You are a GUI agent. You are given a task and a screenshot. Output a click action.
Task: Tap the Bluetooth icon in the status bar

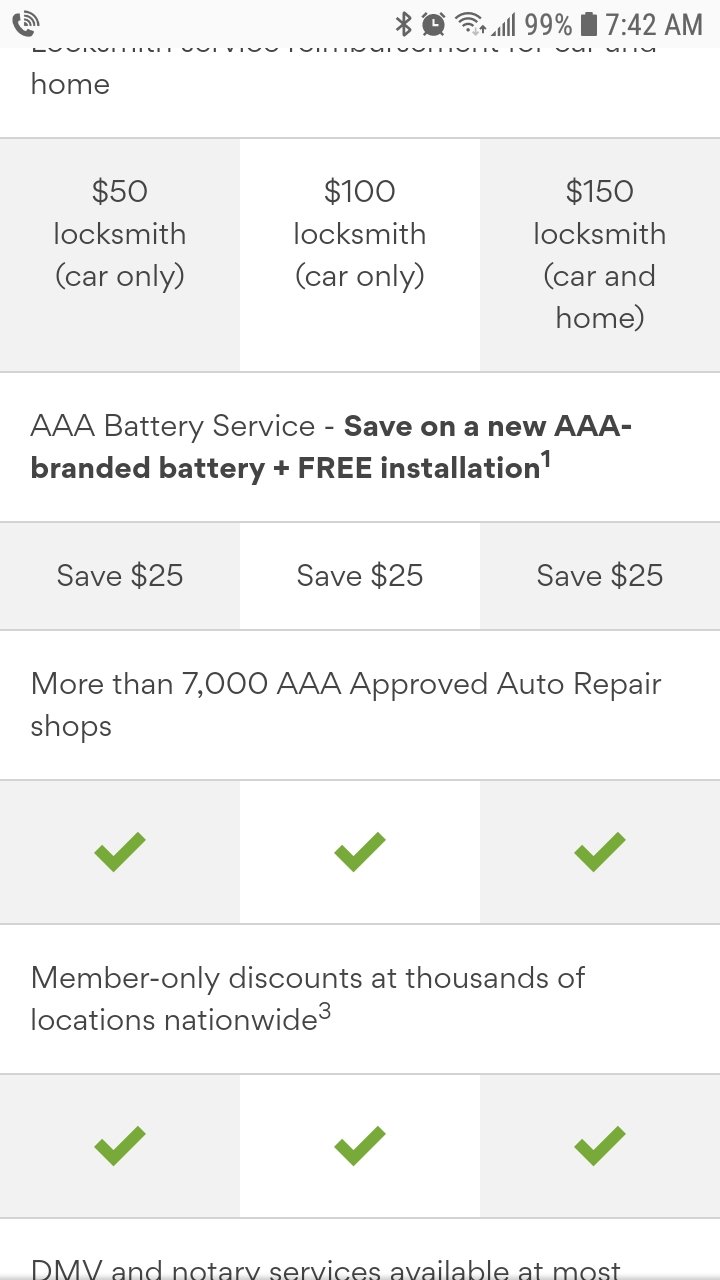(x=404, y=23)
